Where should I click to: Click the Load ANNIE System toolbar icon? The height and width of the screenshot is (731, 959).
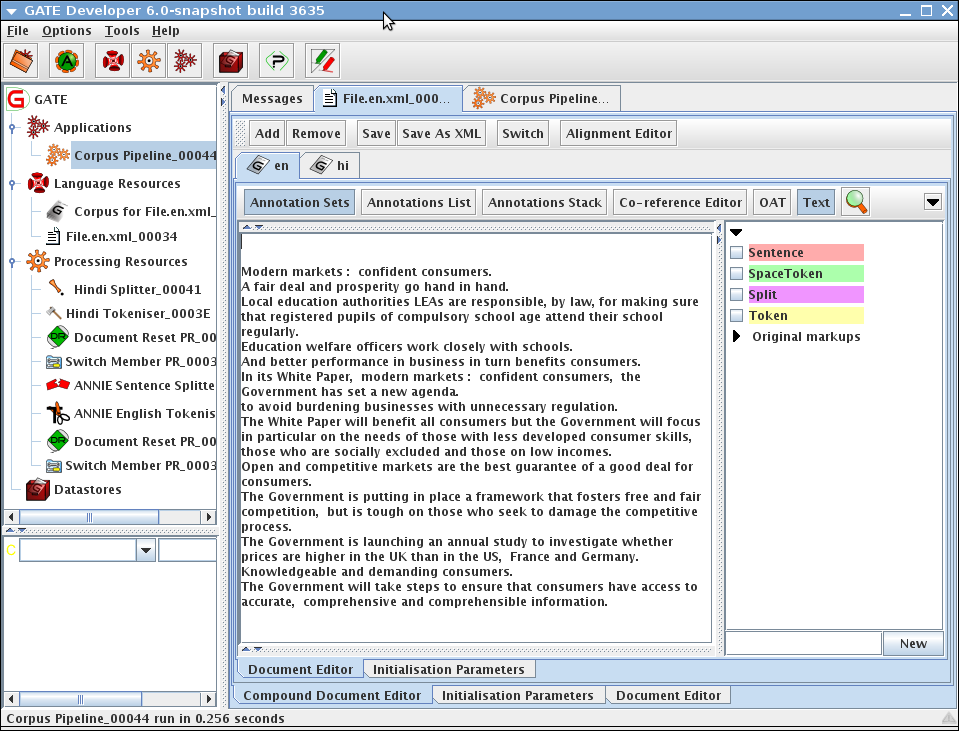(x=67, y=61)
